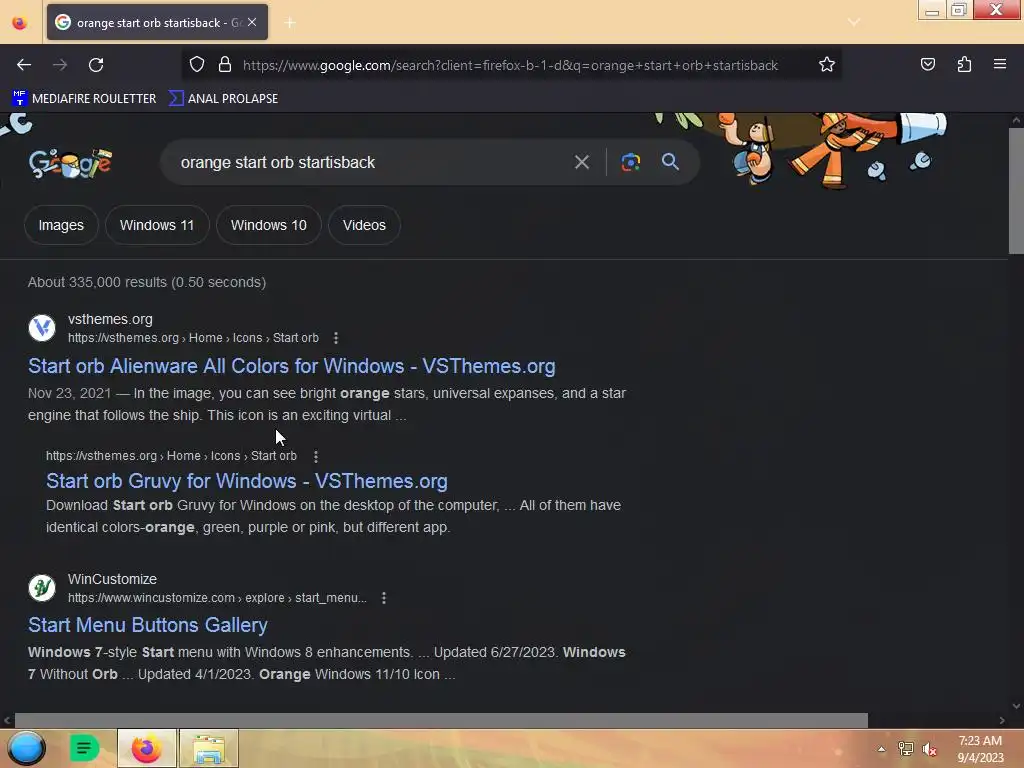Open the Extensions puzzle icon
This screenshot has width=1024, height=768.
964,65
